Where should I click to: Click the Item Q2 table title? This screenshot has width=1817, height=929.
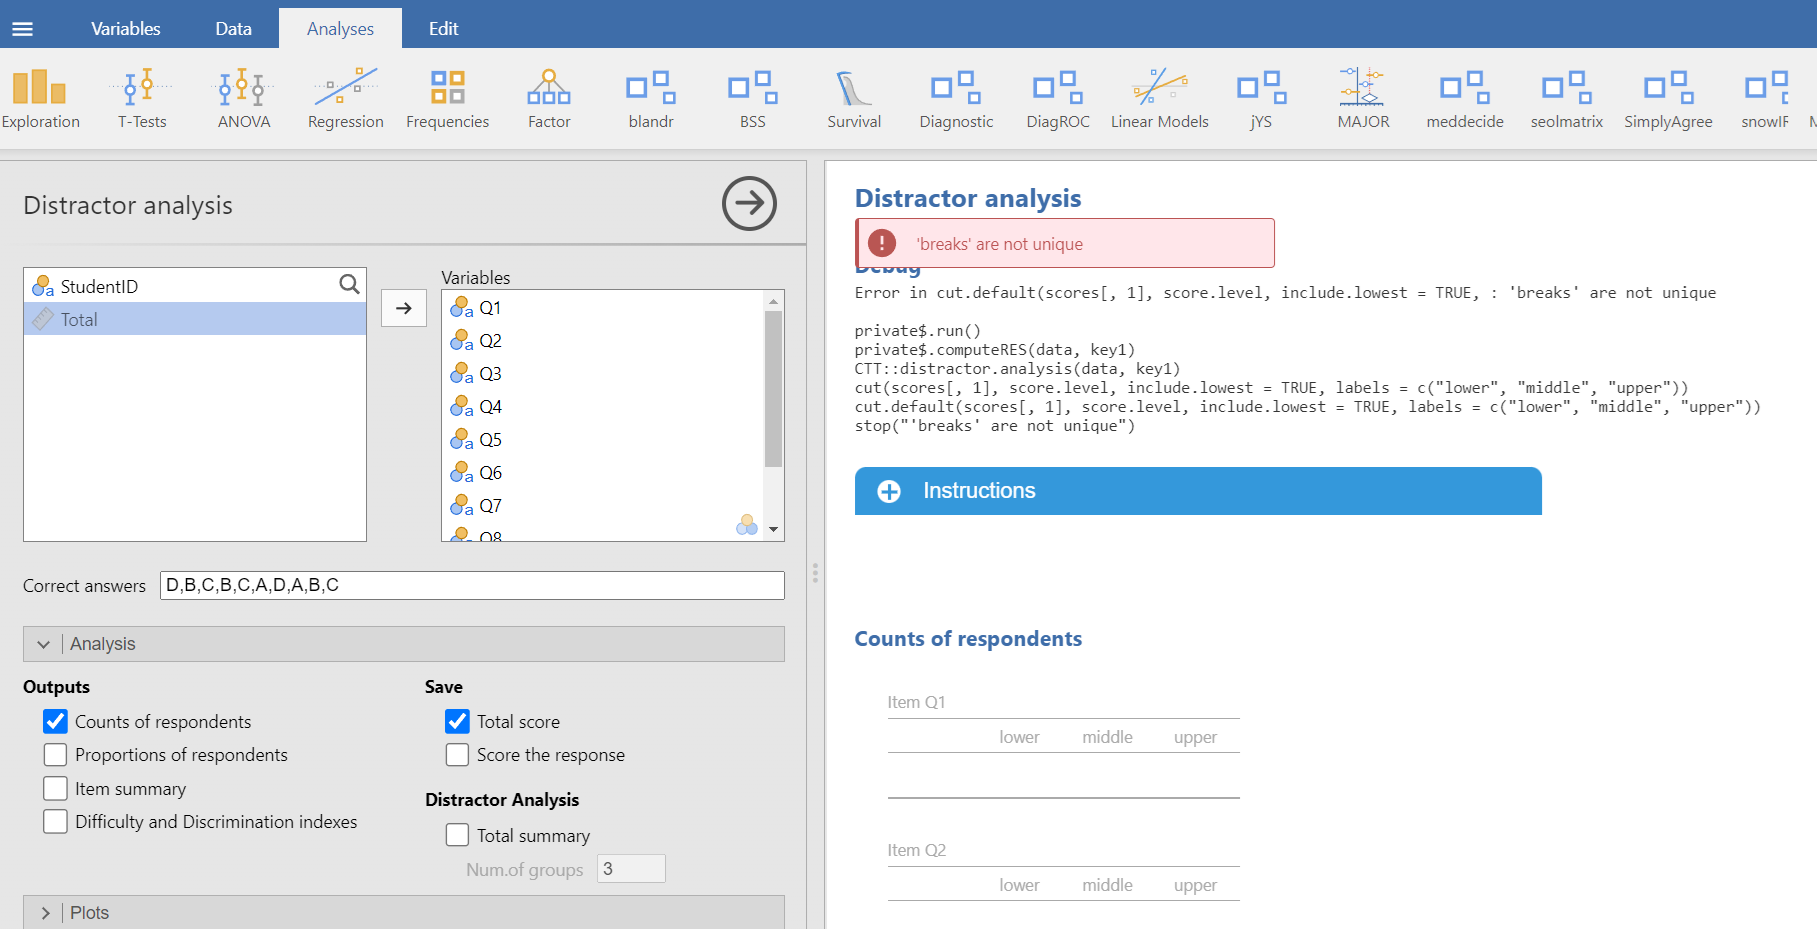(916, 850)
